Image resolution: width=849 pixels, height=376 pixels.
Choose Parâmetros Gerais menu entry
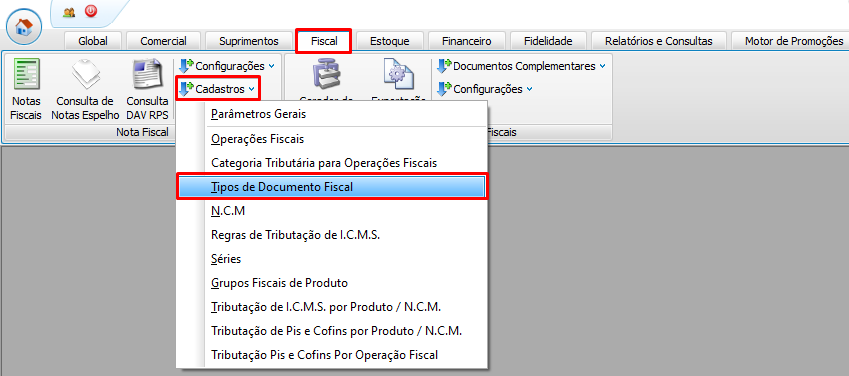point(332,114)
